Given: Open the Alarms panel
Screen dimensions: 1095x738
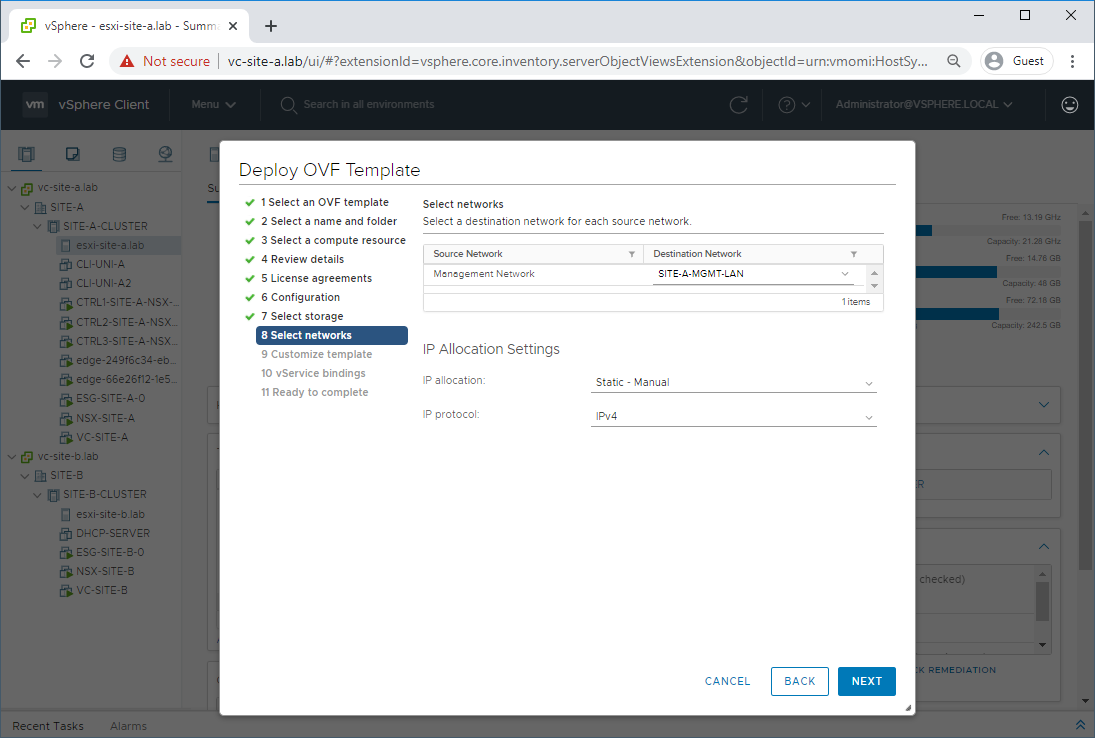Looking at the screenshot, I should coord(128,726).
